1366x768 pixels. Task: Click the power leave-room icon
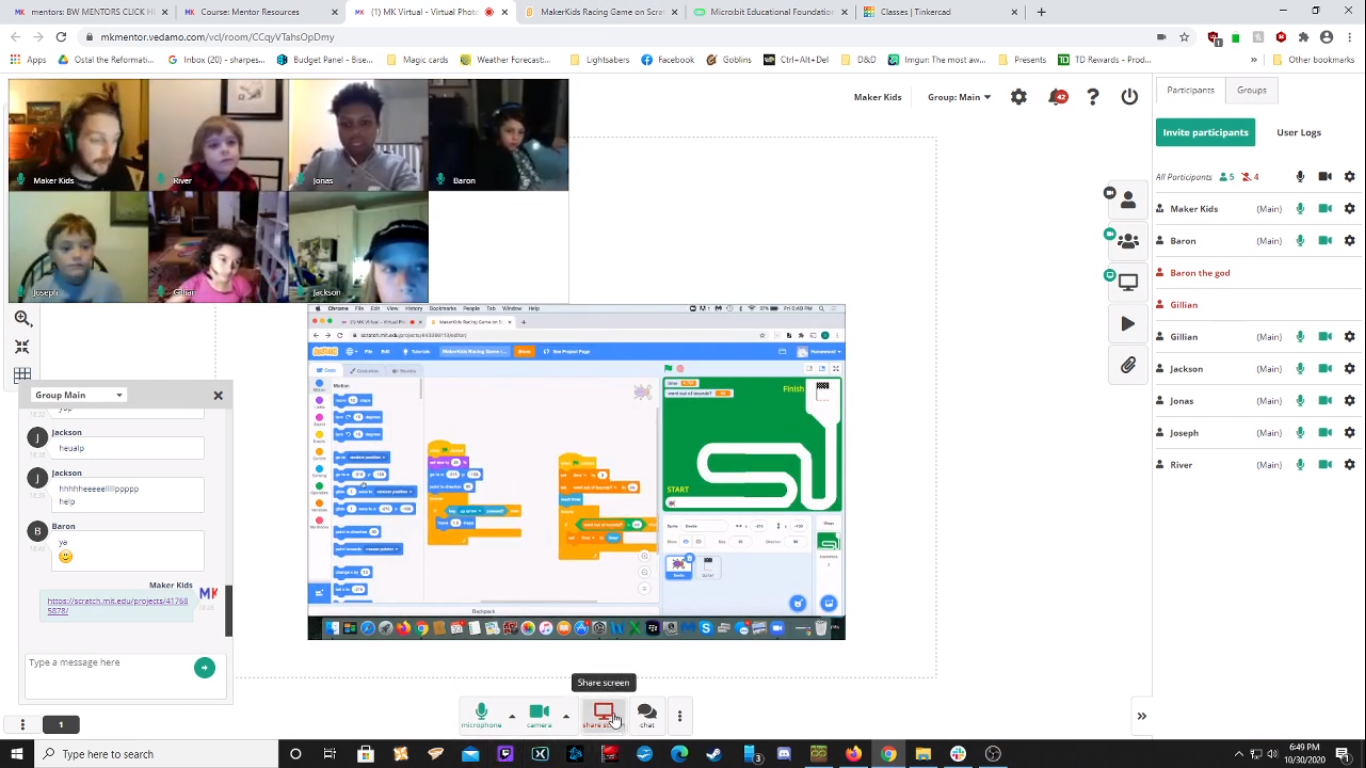pos(1130,97)
